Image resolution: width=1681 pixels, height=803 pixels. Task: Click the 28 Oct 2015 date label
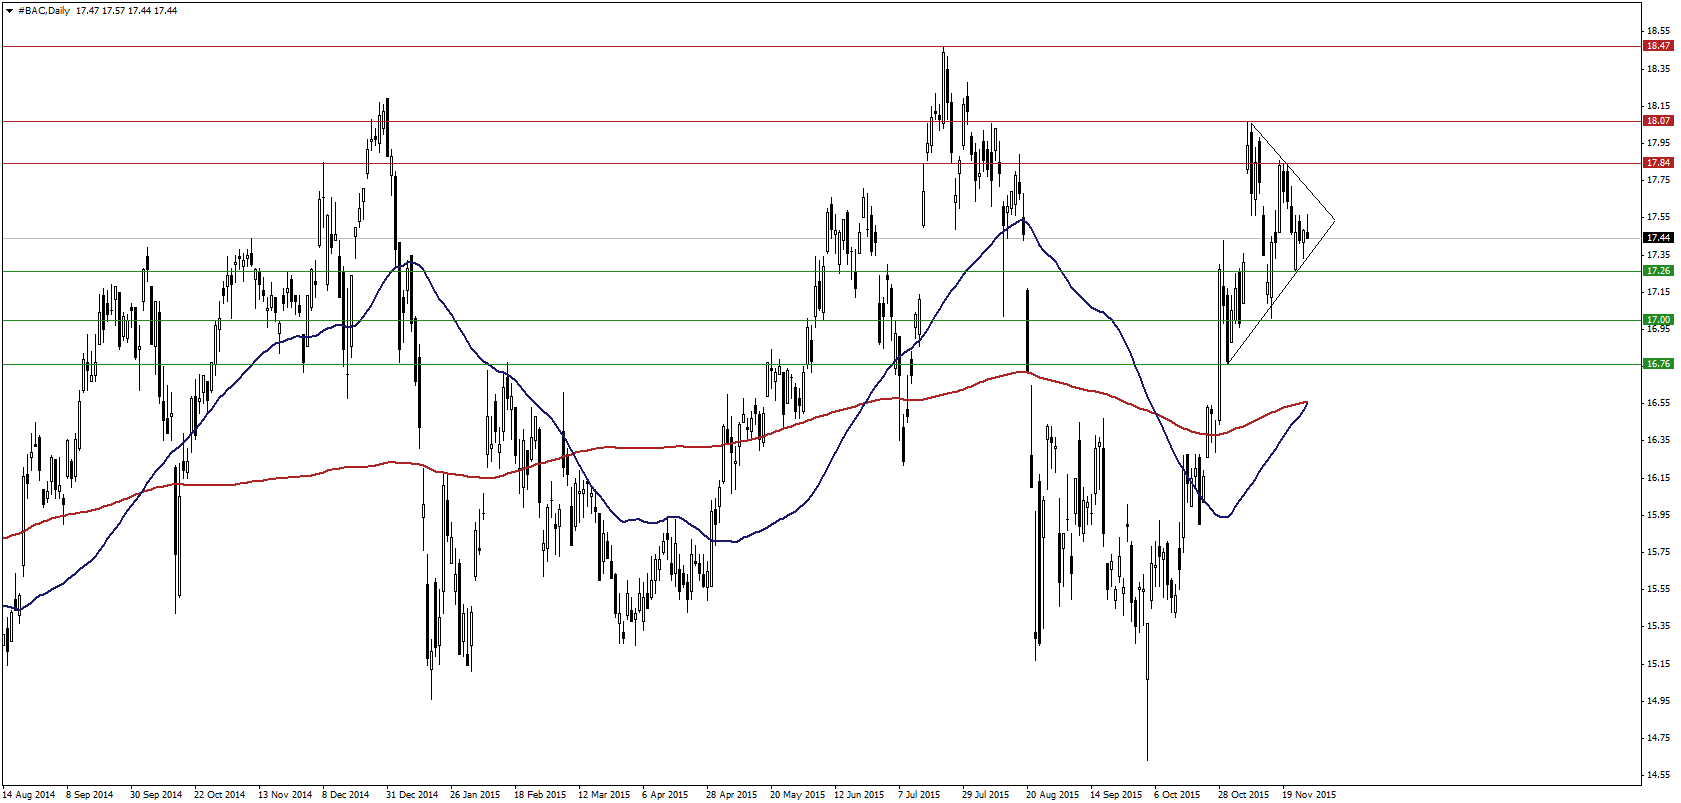[1244, 795]
